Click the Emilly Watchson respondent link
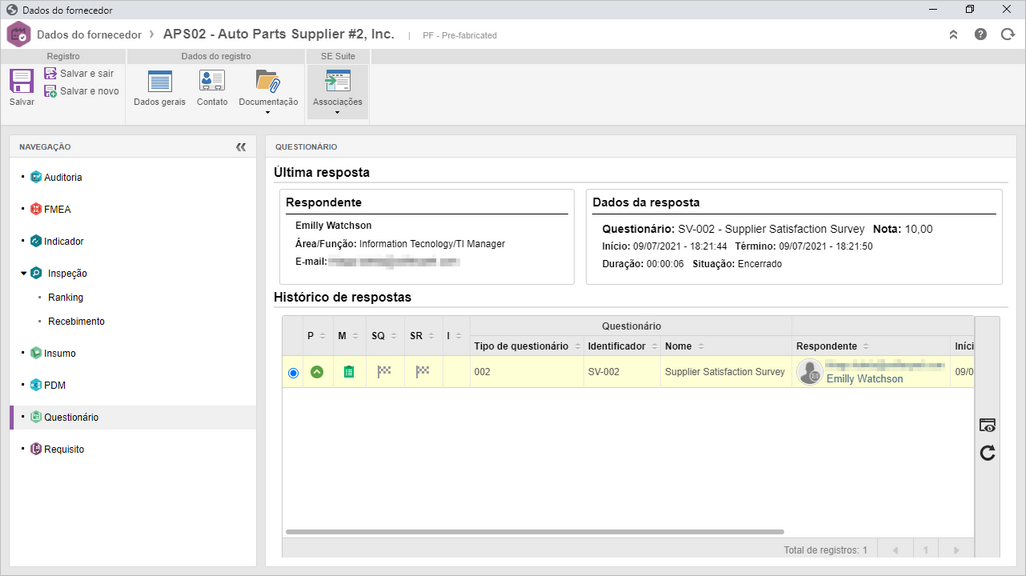 [864, 379]
